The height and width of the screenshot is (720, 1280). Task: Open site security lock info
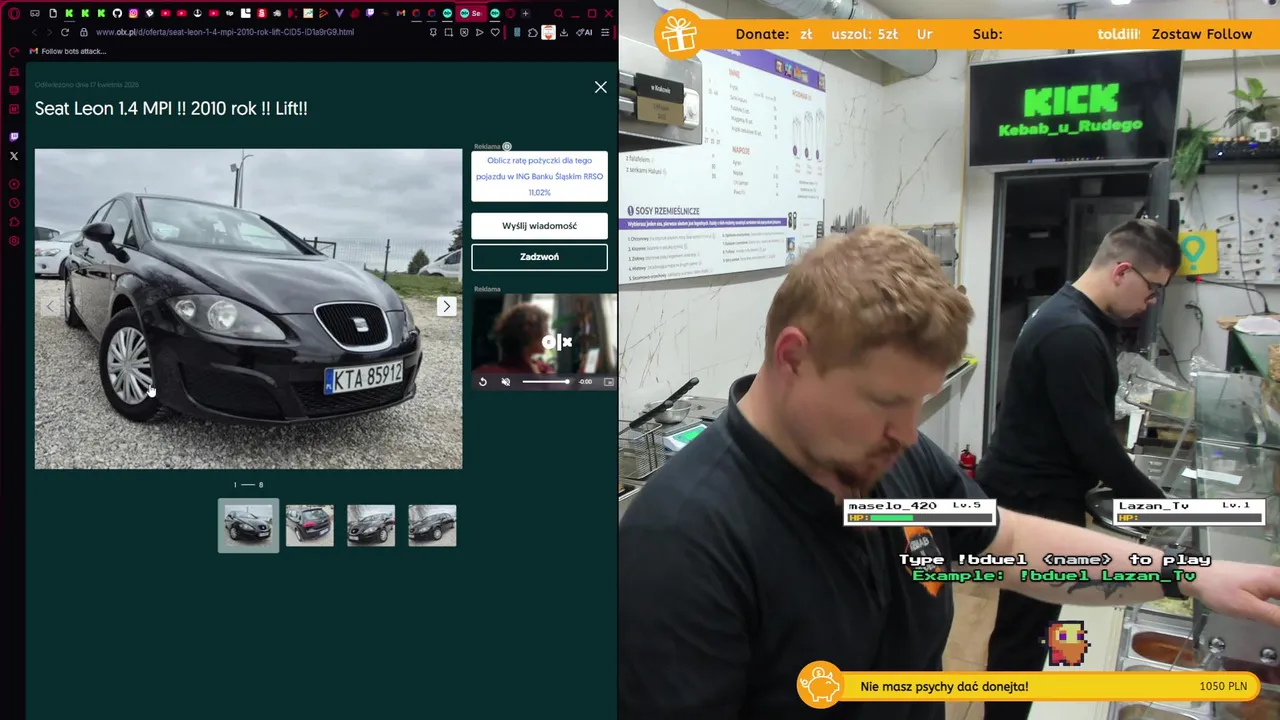pos(84,32)
